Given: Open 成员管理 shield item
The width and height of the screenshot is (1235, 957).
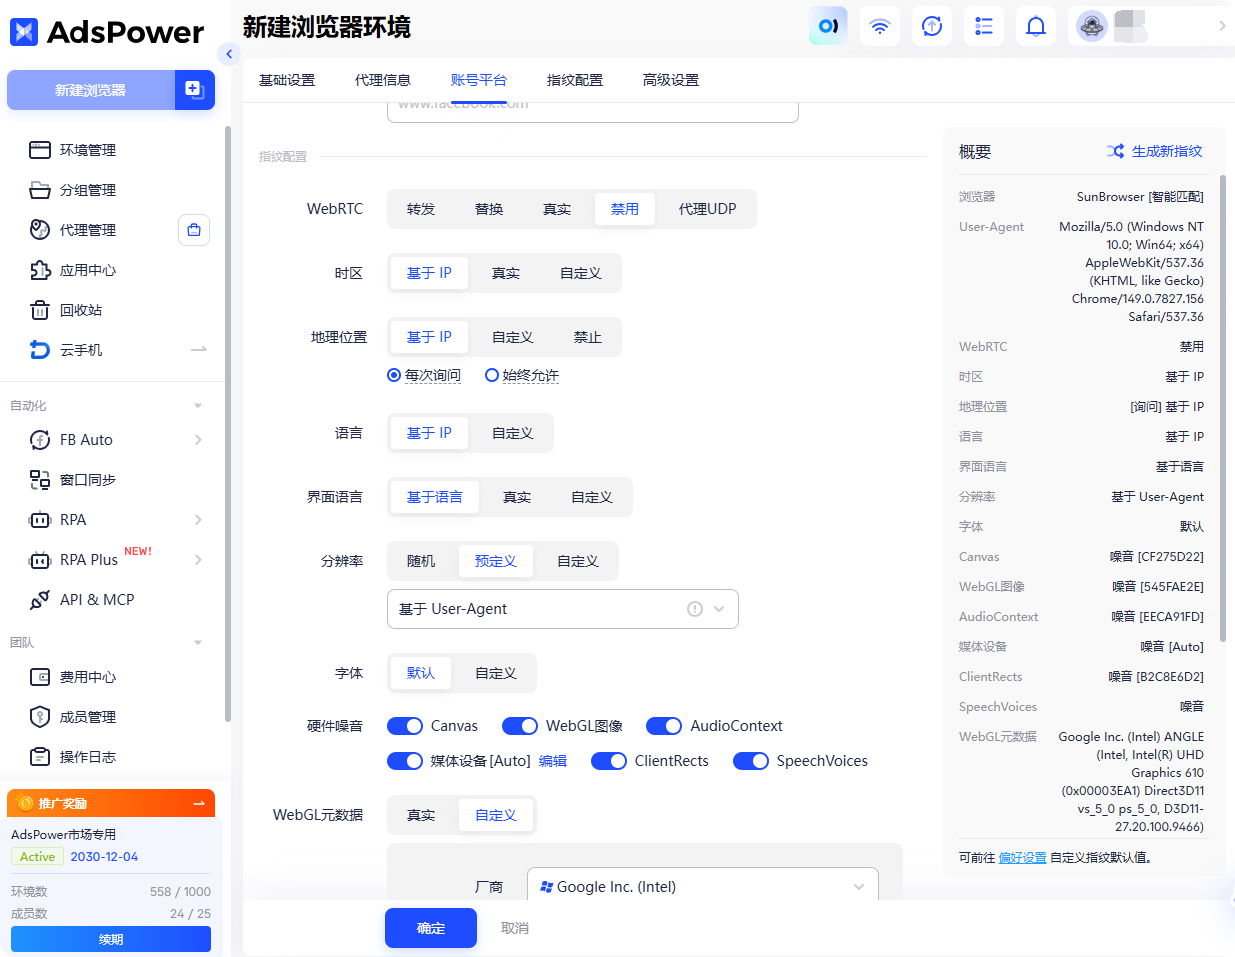Looking at the screenshot, I should point(88,717).
